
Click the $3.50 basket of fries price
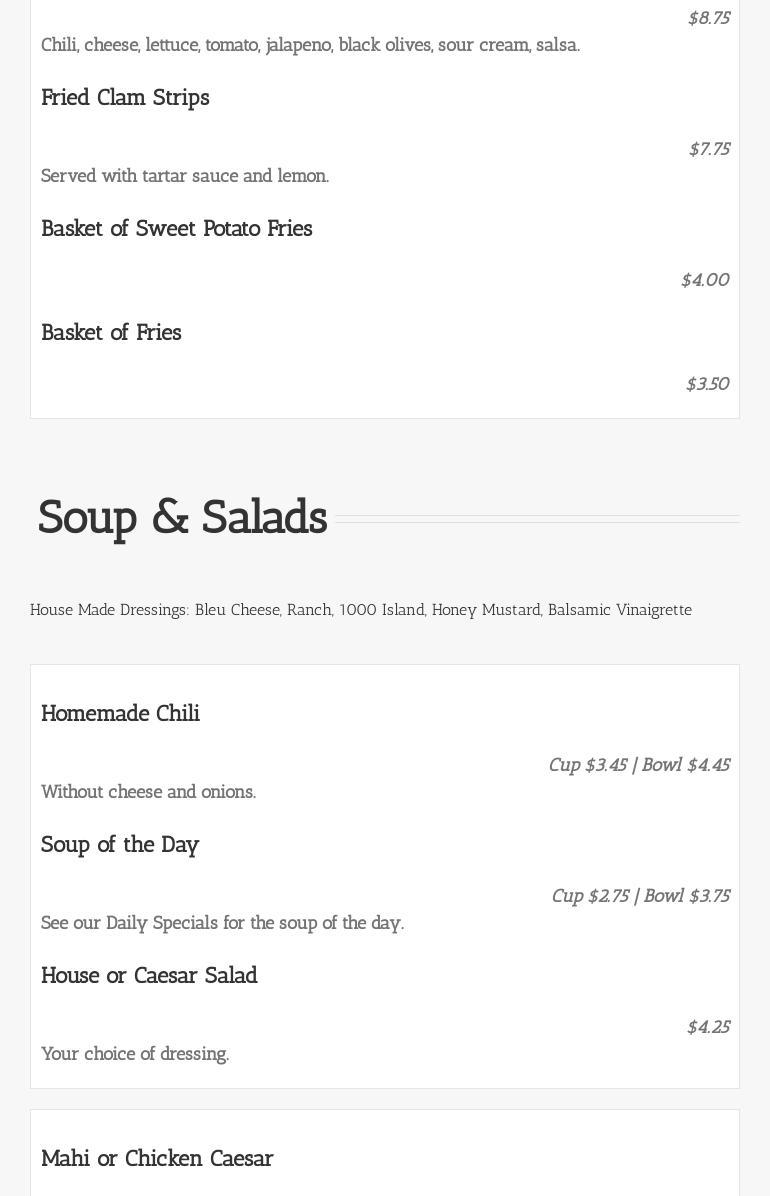707,384
